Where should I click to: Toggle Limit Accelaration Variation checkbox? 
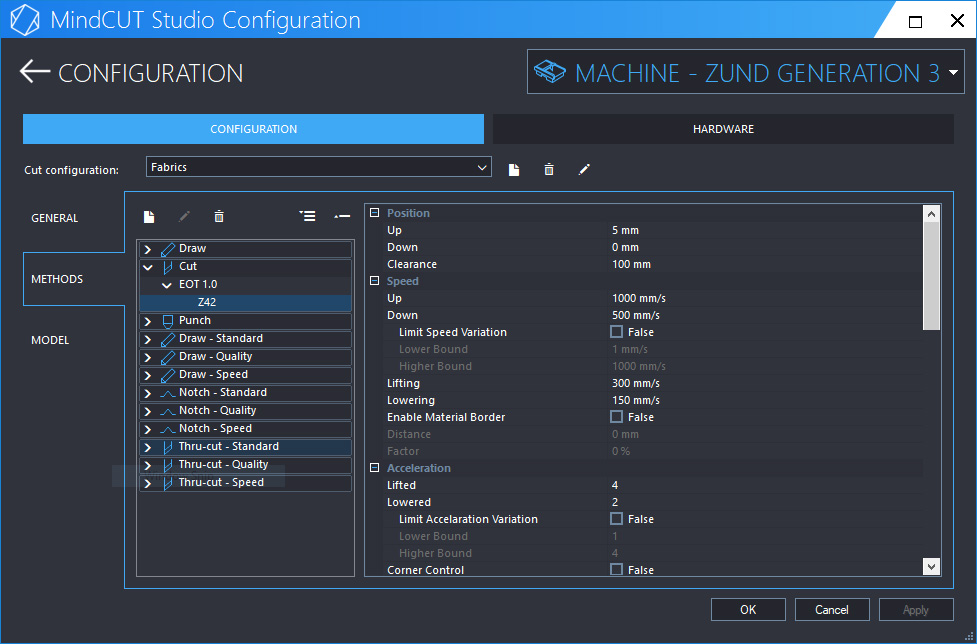click(x=616, y=519)
